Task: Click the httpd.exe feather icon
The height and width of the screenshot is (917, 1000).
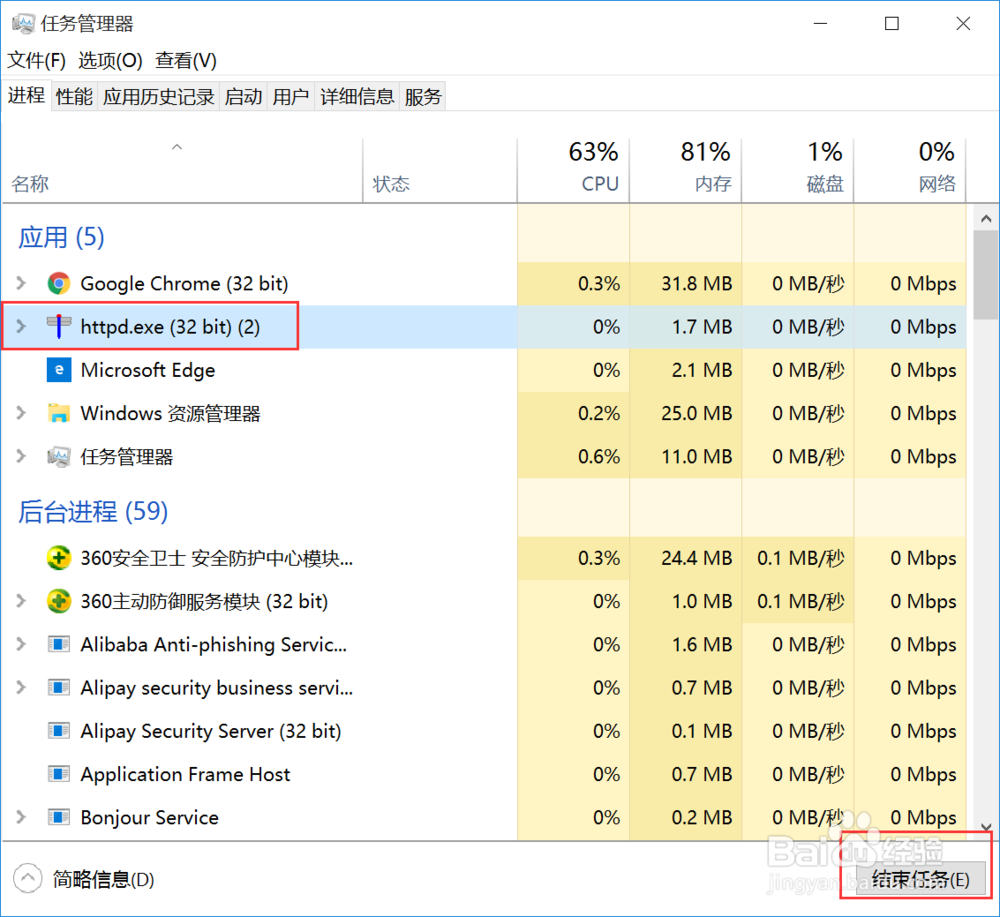Action: tap(59, 326)
